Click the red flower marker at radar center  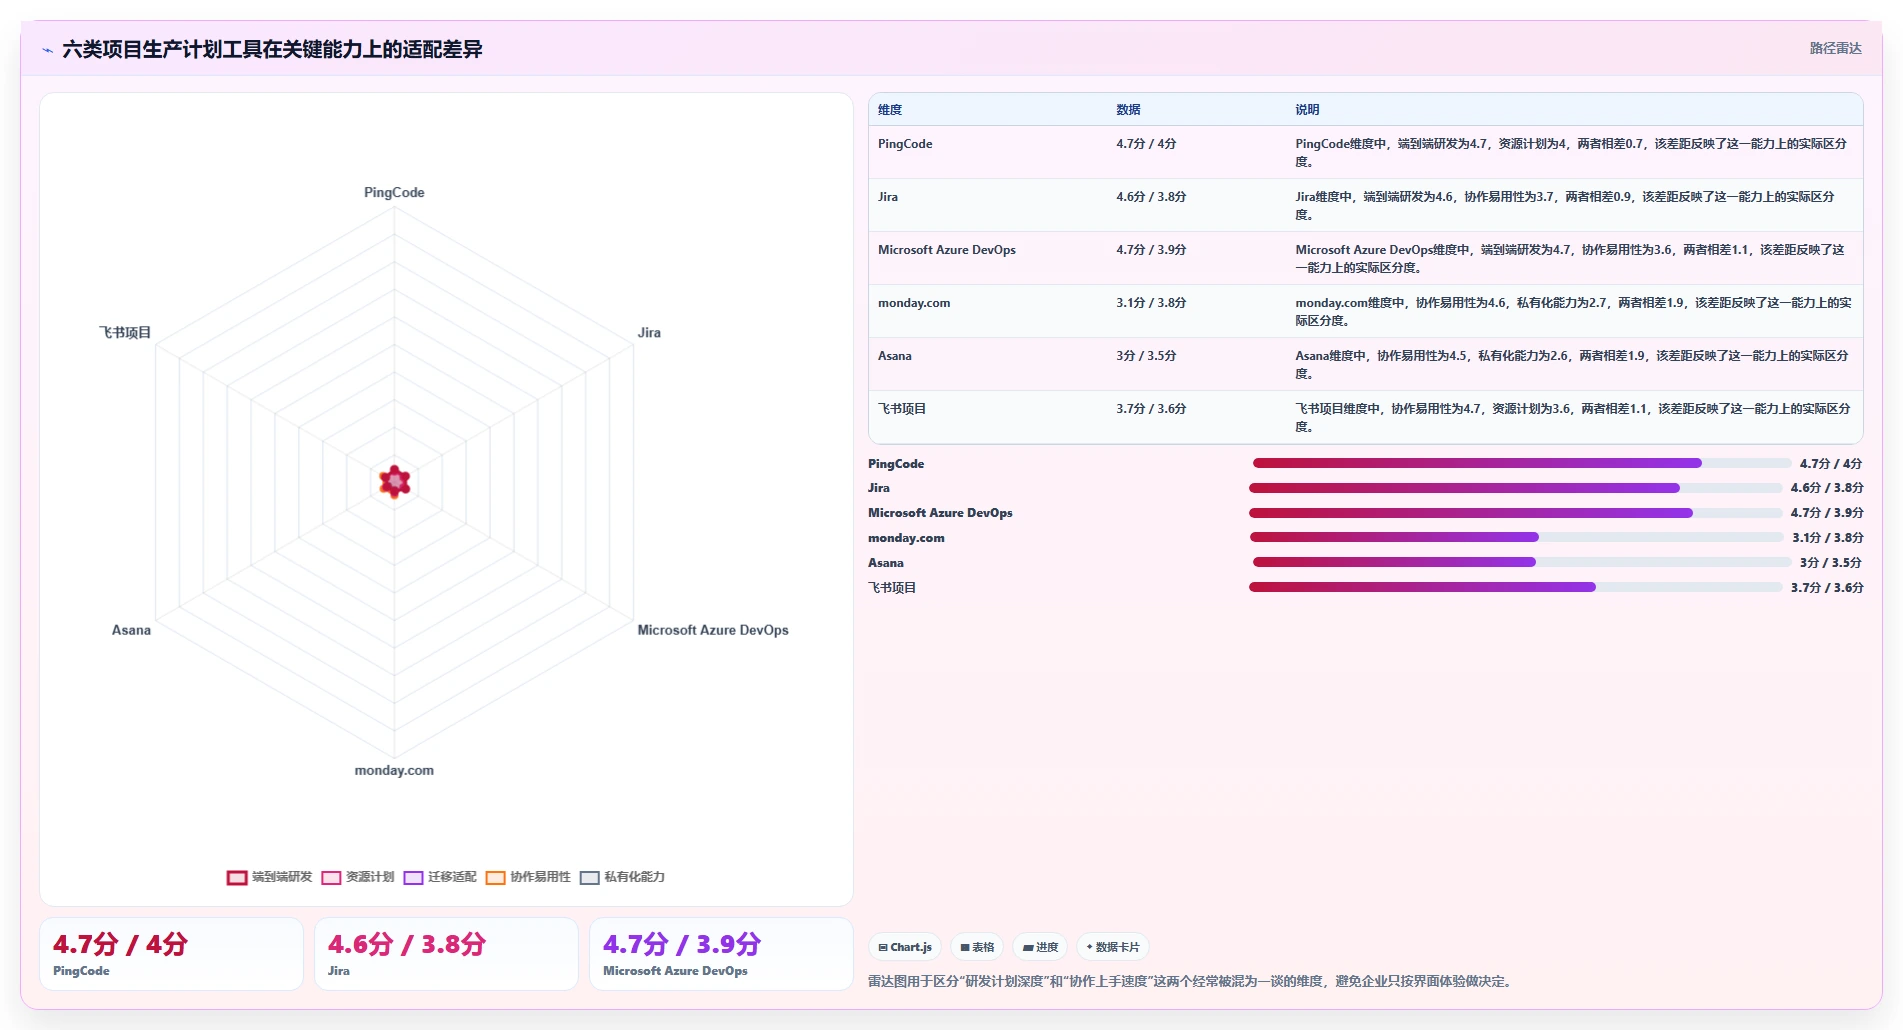pos(395,482)
